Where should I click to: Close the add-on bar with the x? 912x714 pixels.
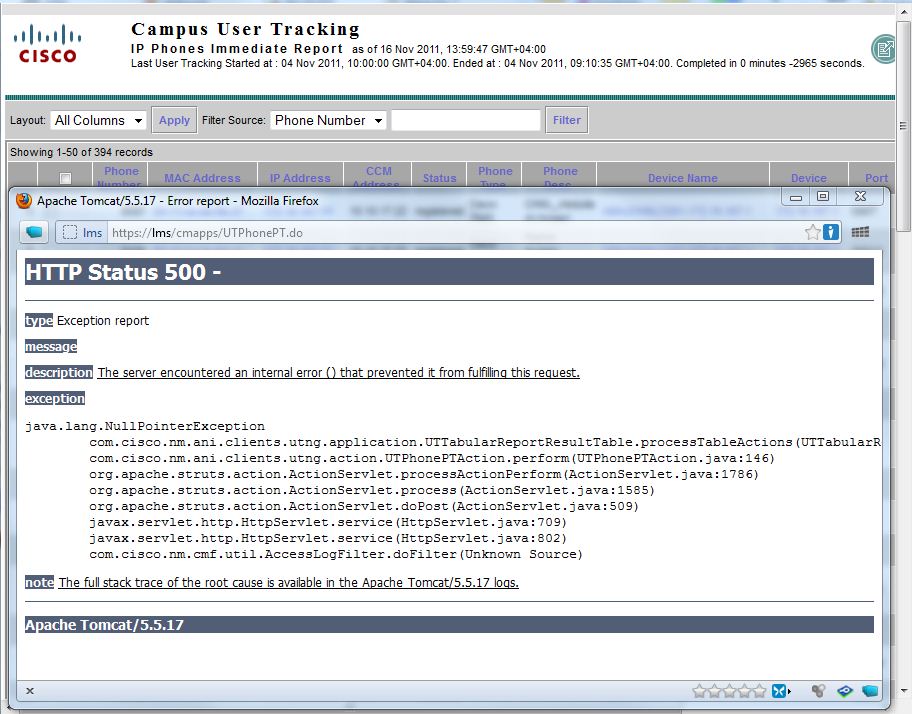coord(30,691)
